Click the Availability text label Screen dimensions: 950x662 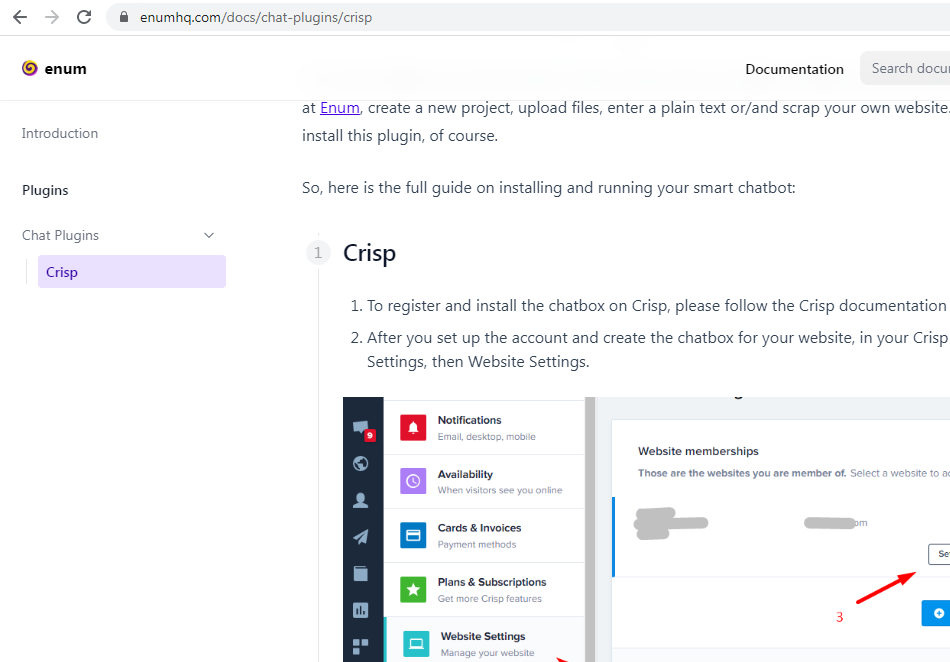pos(465,474)
